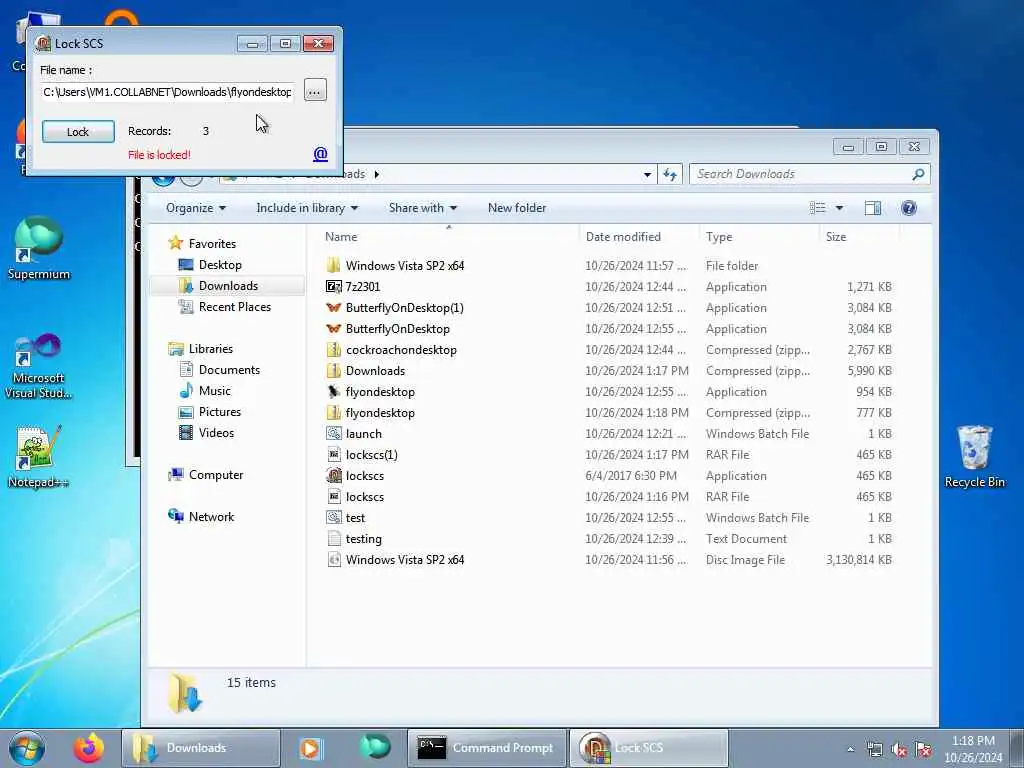Open the Organize menu
This screenshot has height=768, width=1024.
pyautogui.click(x=195, y=208)
